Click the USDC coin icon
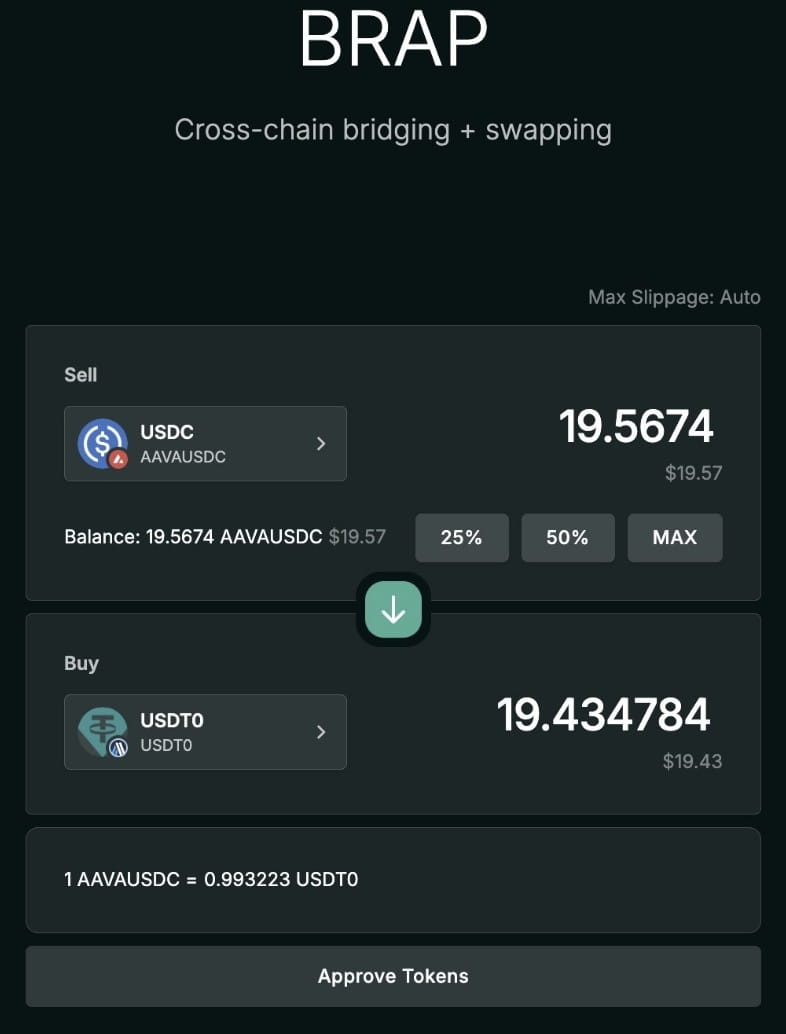This screenshot has height=1034, width=786. (x=102, y=443)
